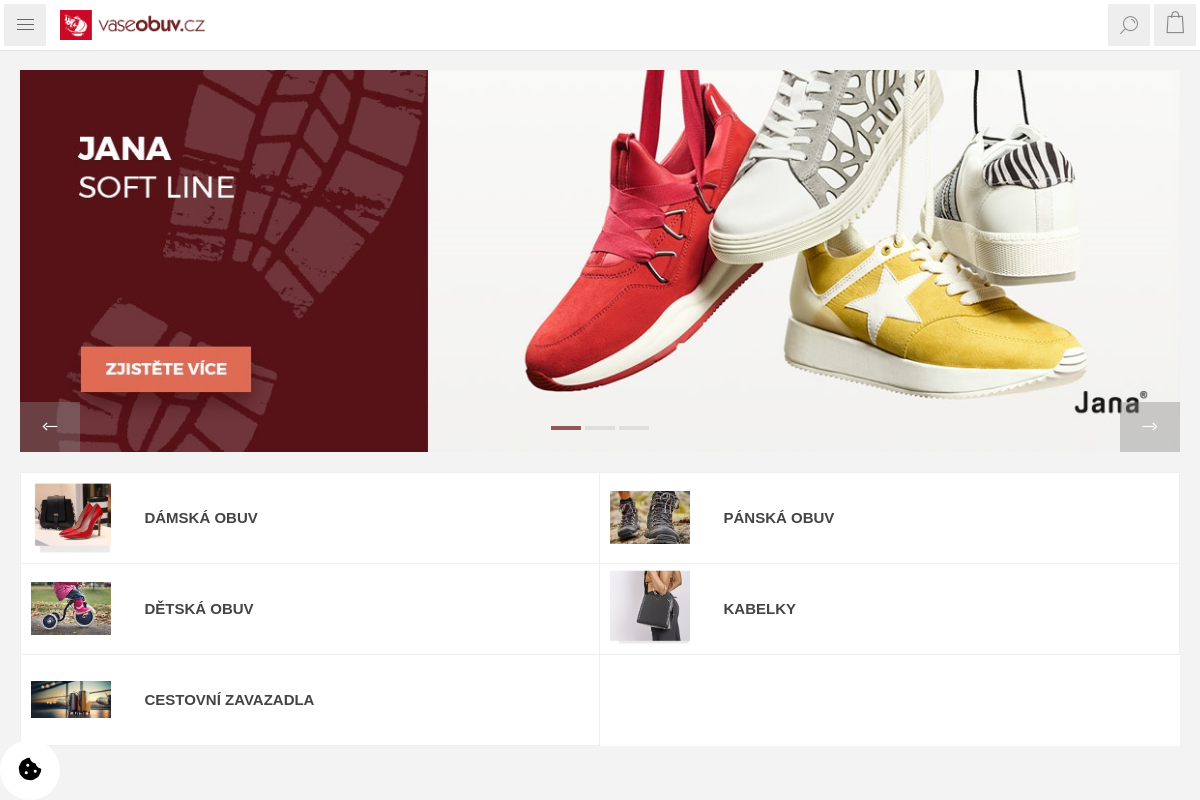Click the hiking boots thumbnail

650,518
